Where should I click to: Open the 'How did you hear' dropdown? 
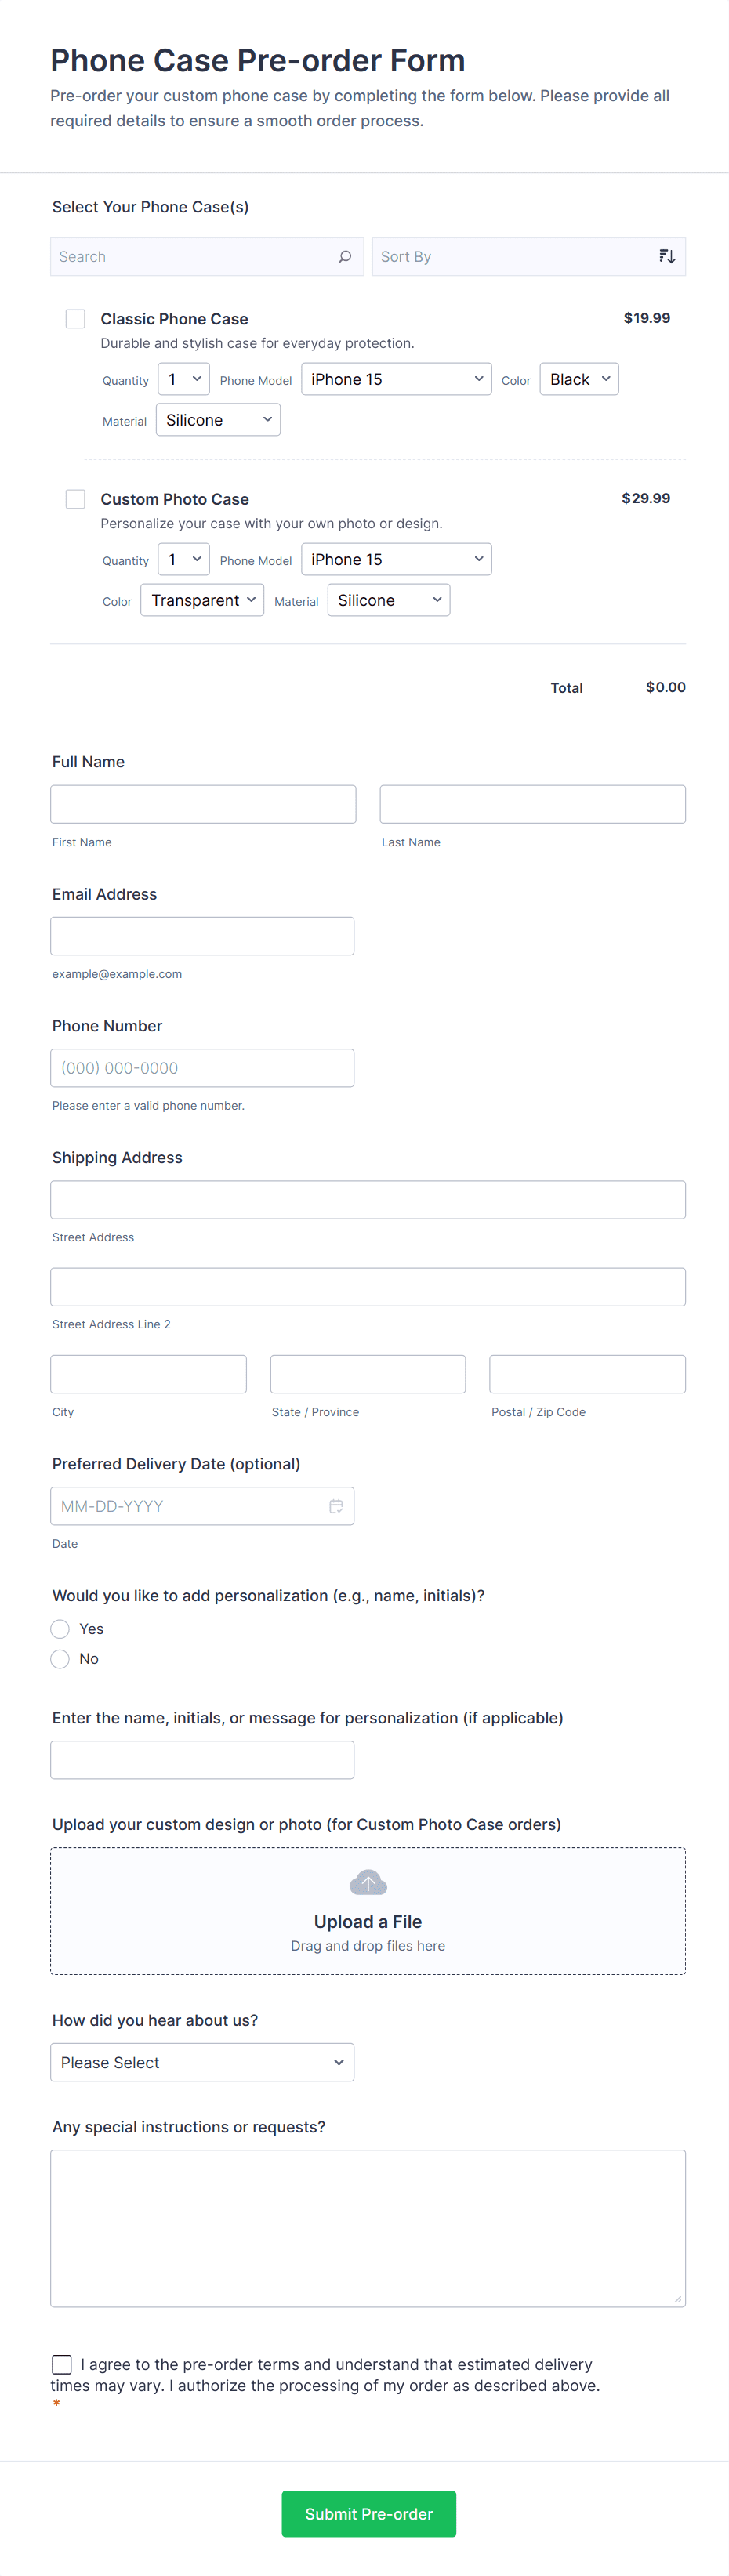coord(202,2062)
